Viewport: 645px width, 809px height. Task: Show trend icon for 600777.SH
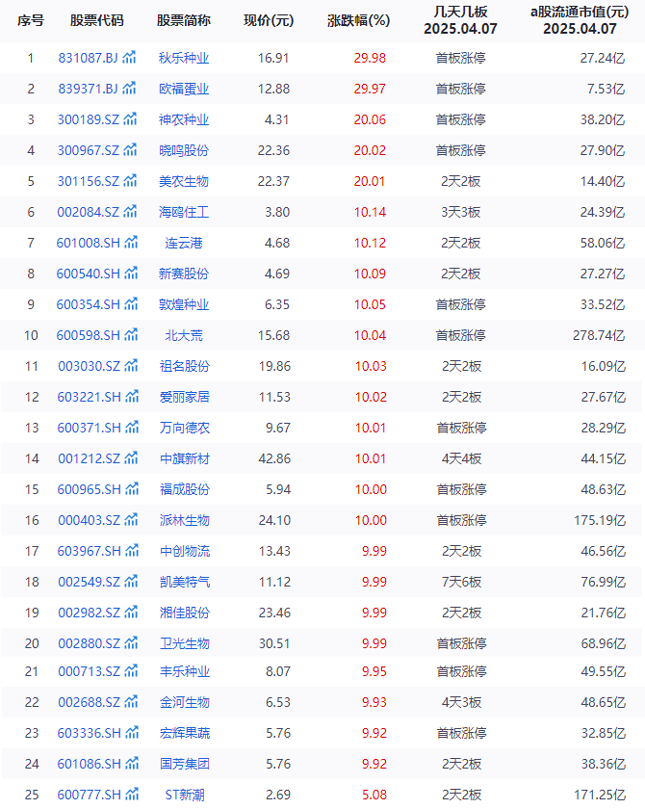tap(133, 794)
